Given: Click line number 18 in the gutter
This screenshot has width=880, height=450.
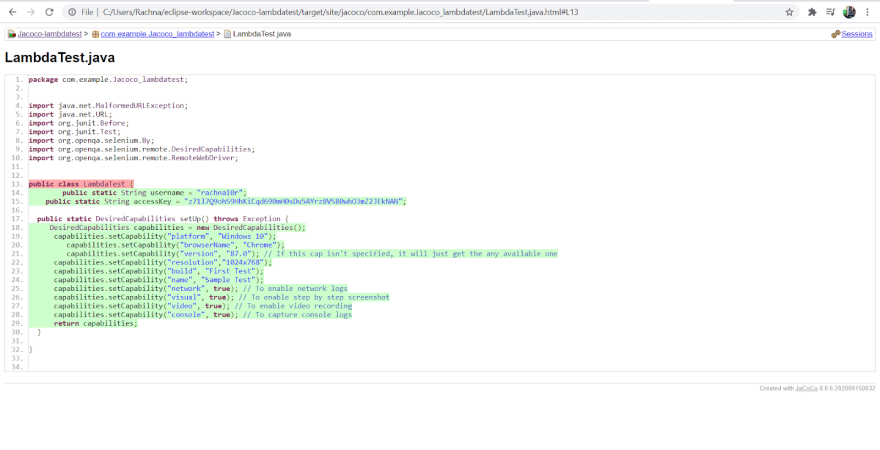Looking at the screenshot, I should pyautogui.click(x=19, y=228).
